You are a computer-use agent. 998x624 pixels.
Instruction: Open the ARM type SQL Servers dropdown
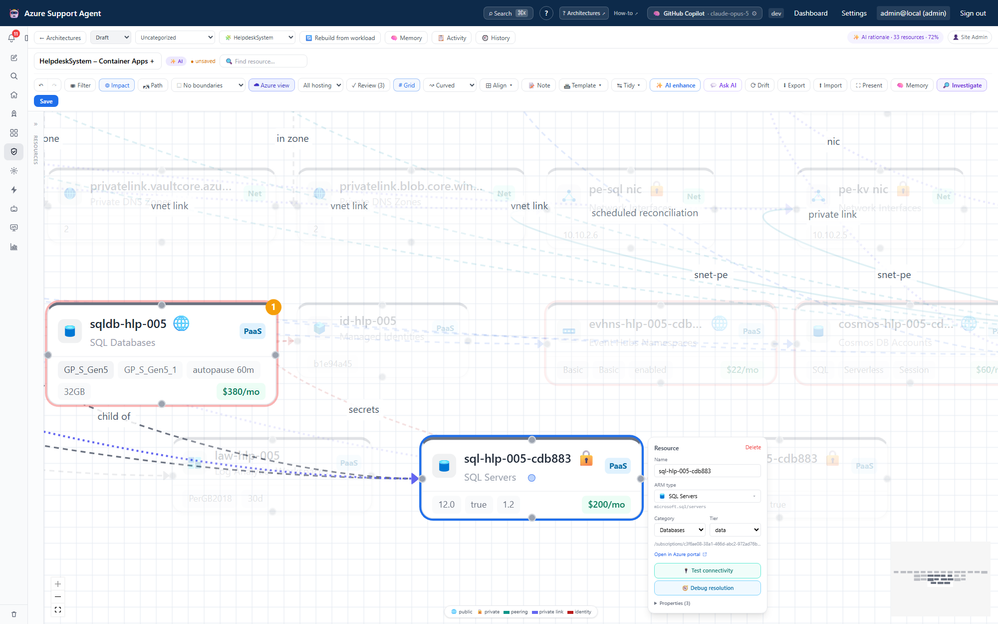[707, 496]
